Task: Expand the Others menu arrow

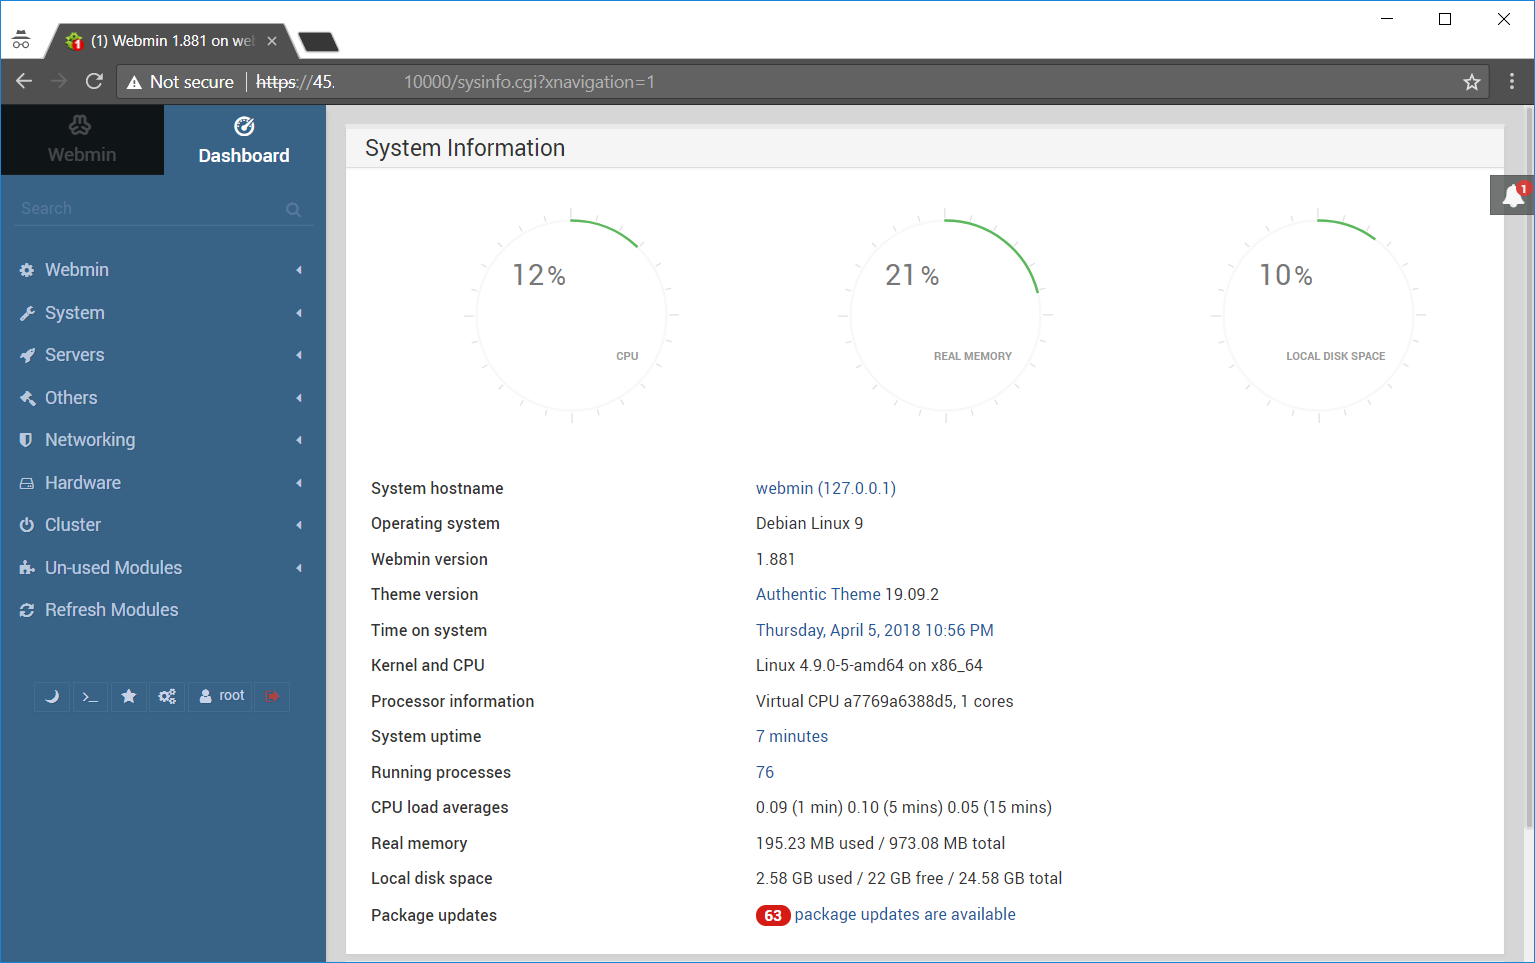Action: [x=299, y=398]
